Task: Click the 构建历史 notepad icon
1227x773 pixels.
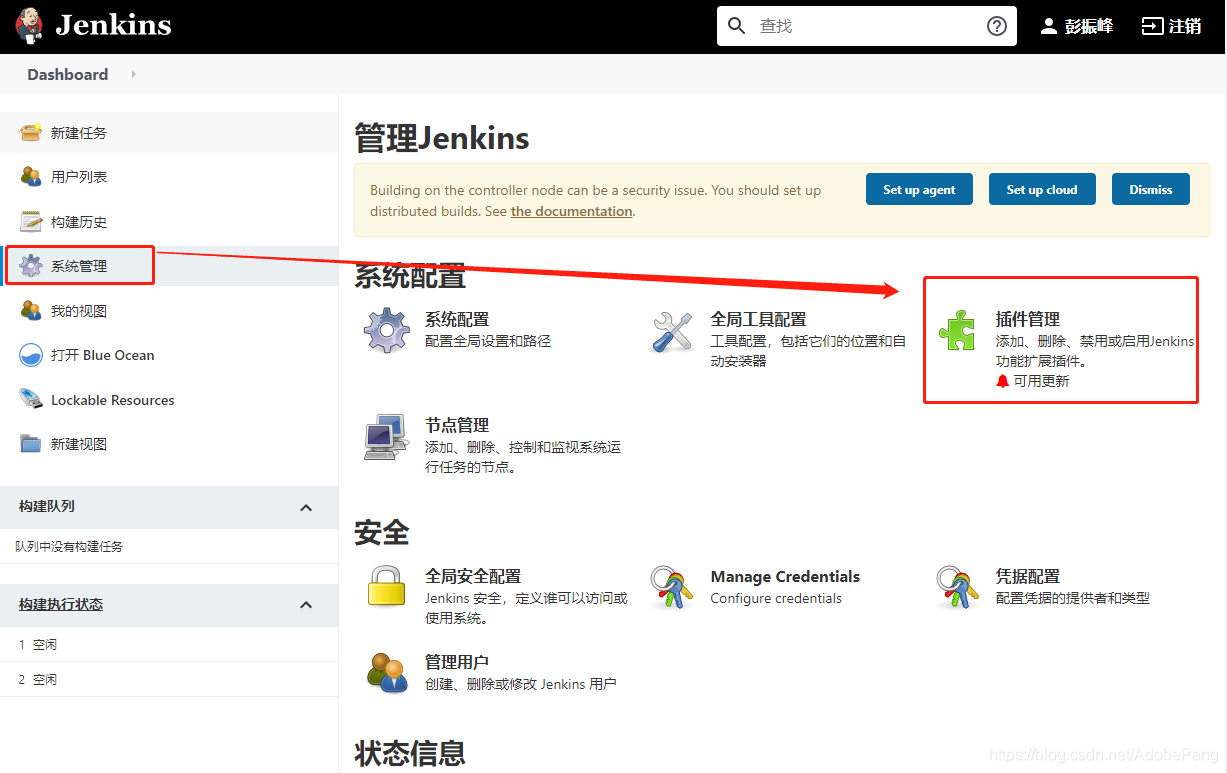Action: point(31,221)
